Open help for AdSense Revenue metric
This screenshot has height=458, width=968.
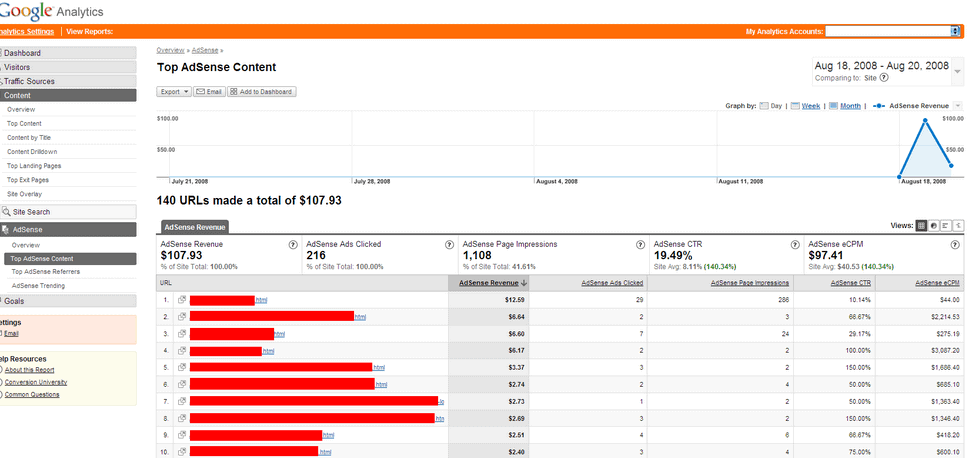point(293,244)
